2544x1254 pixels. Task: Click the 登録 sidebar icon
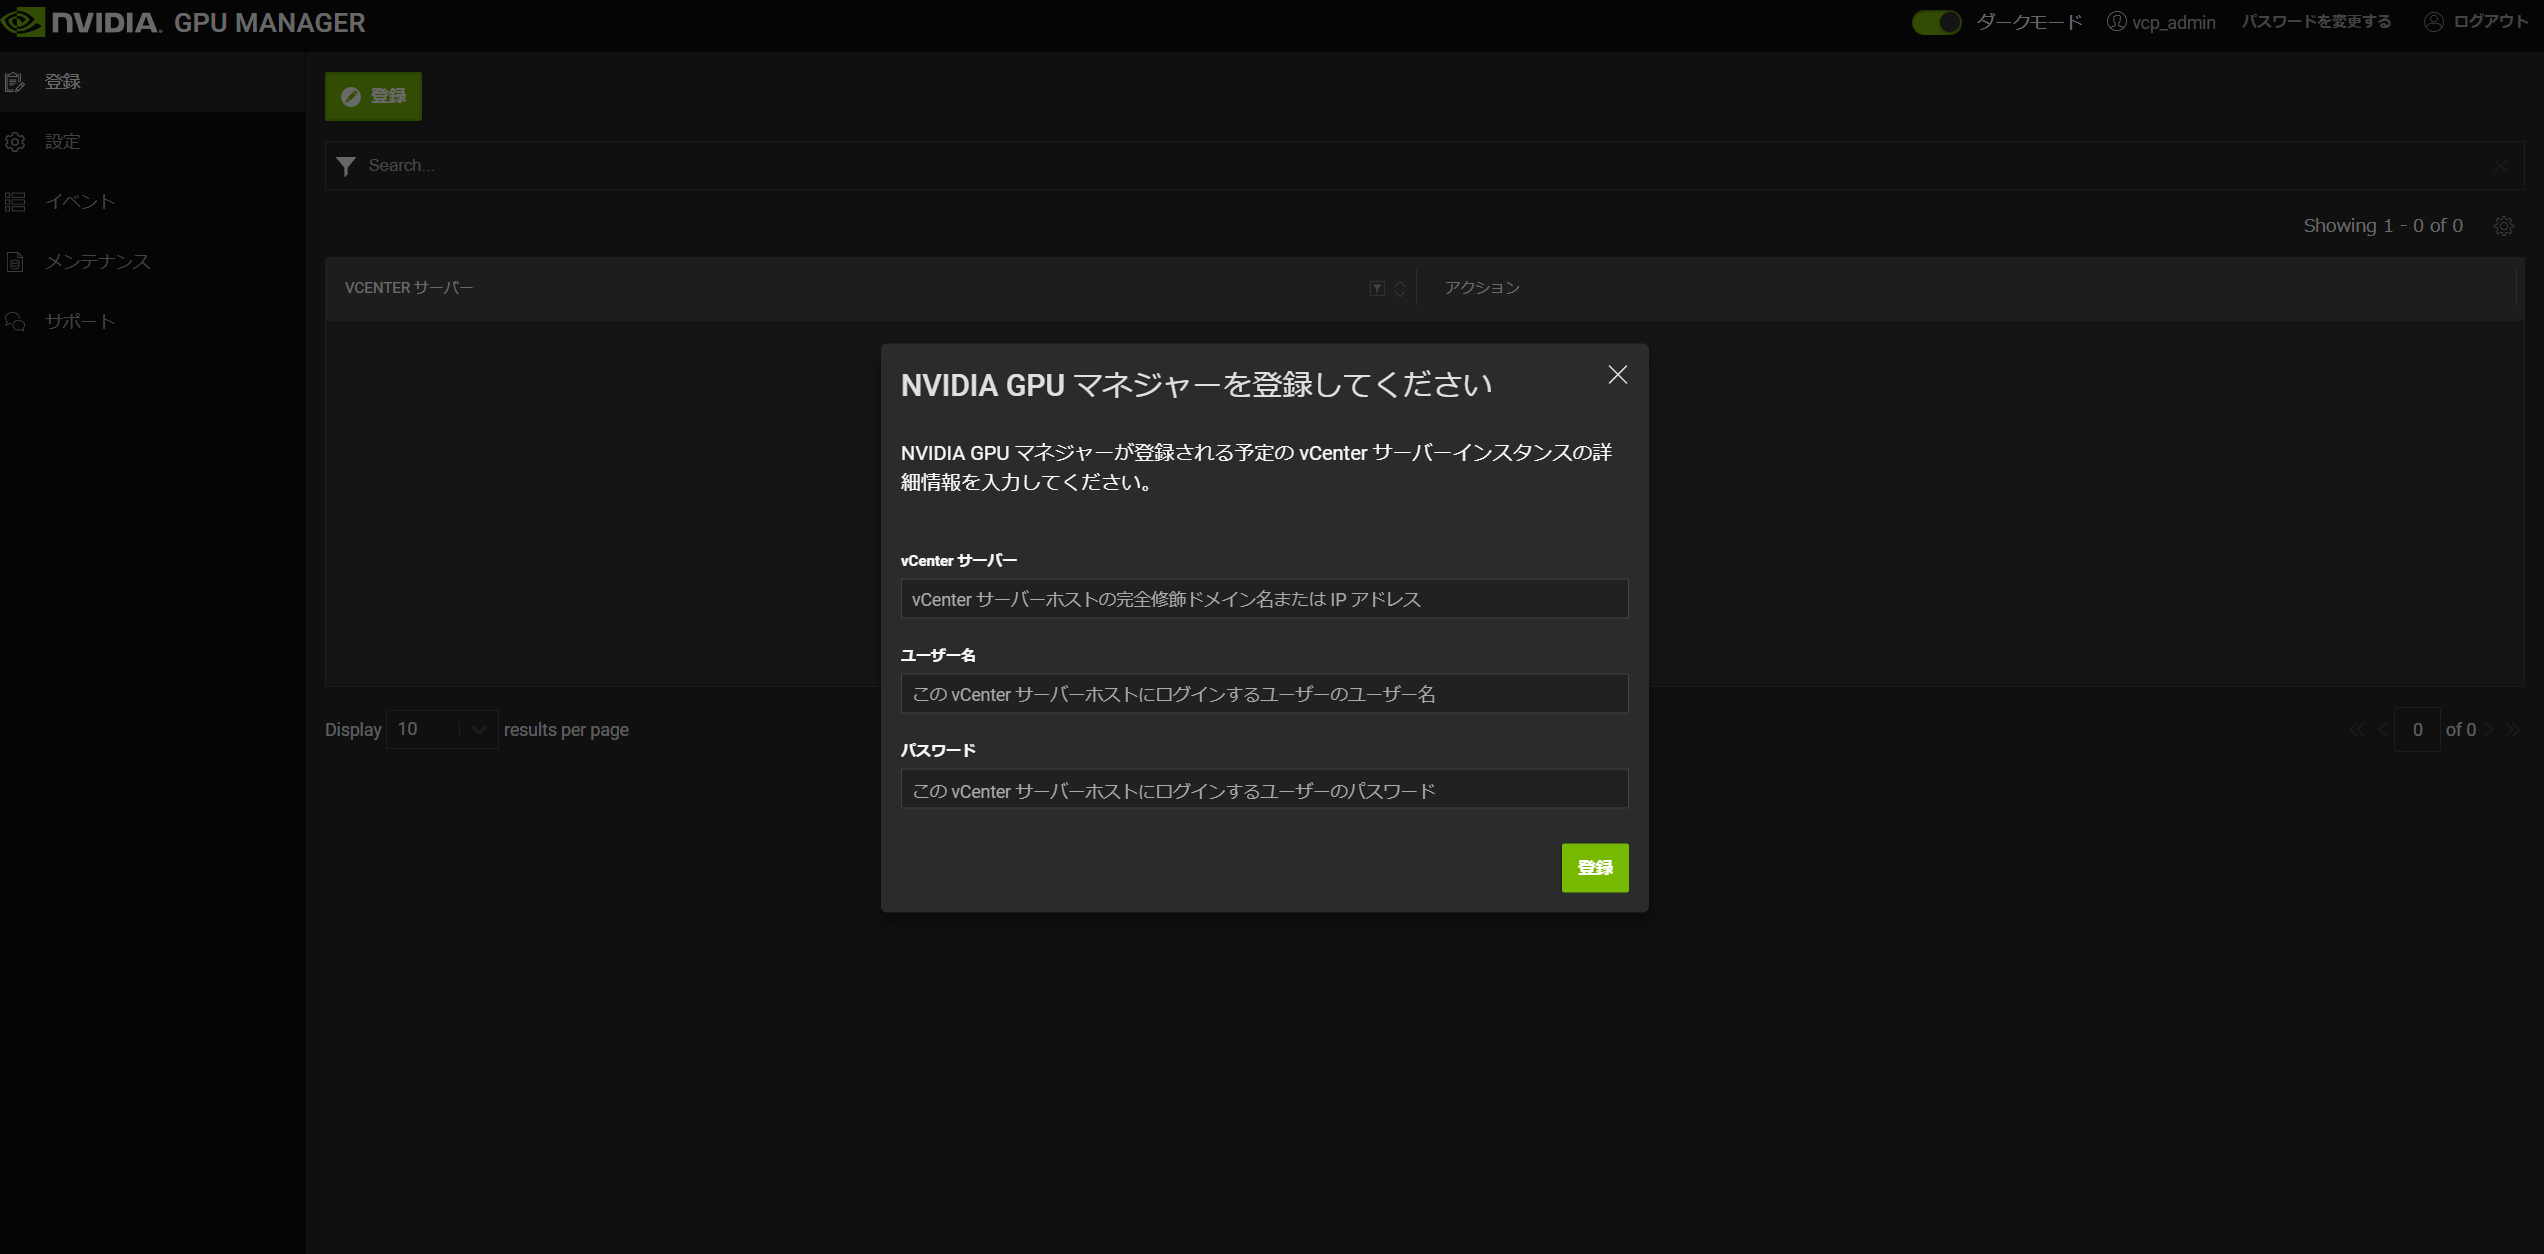click(15, 82)
